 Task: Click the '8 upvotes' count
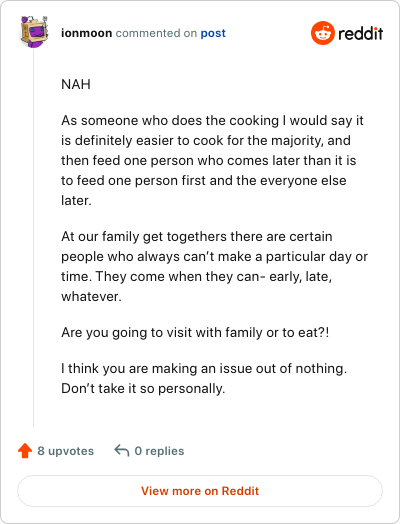coord(65,451)
